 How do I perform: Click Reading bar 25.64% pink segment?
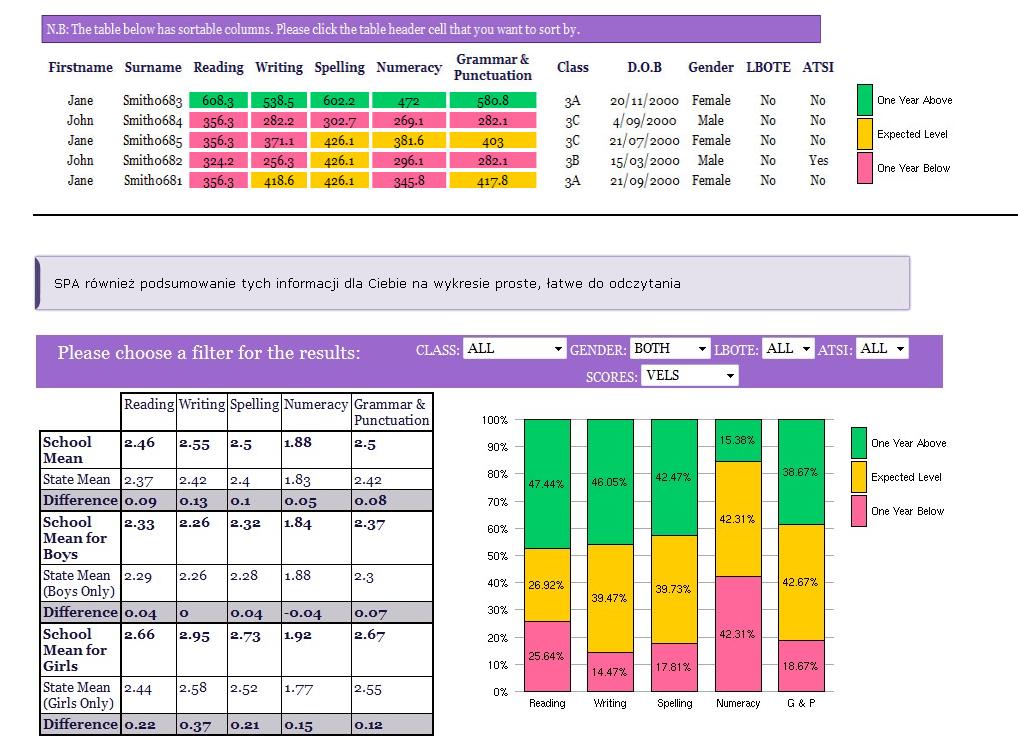[x=547, y=656]
